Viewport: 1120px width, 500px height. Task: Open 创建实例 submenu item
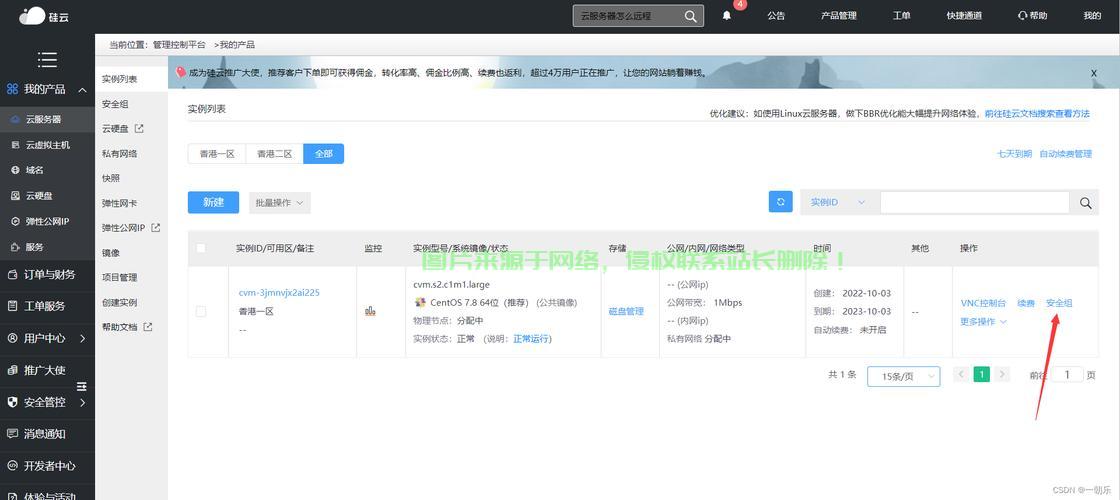click(119, 302)
